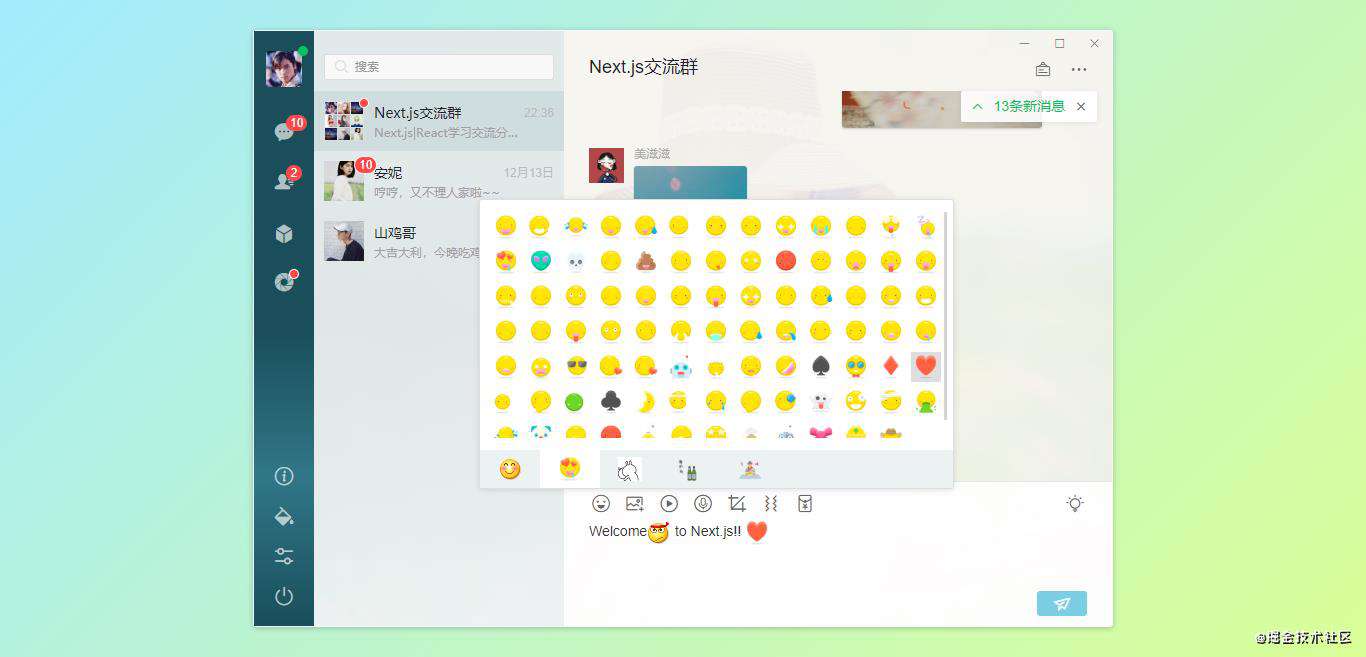1366x657 pixels.
Task: Click the send video play toolbar icon
Action: 669,504
